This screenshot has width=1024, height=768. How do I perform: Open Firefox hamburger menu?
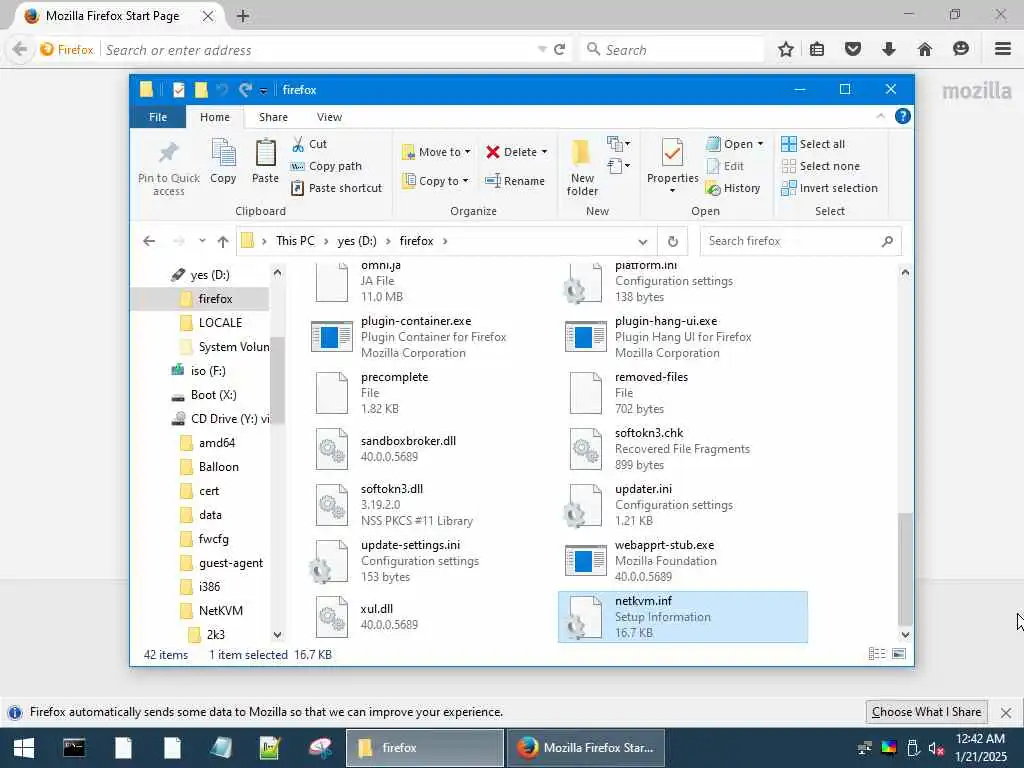(x=1003, y=49)
